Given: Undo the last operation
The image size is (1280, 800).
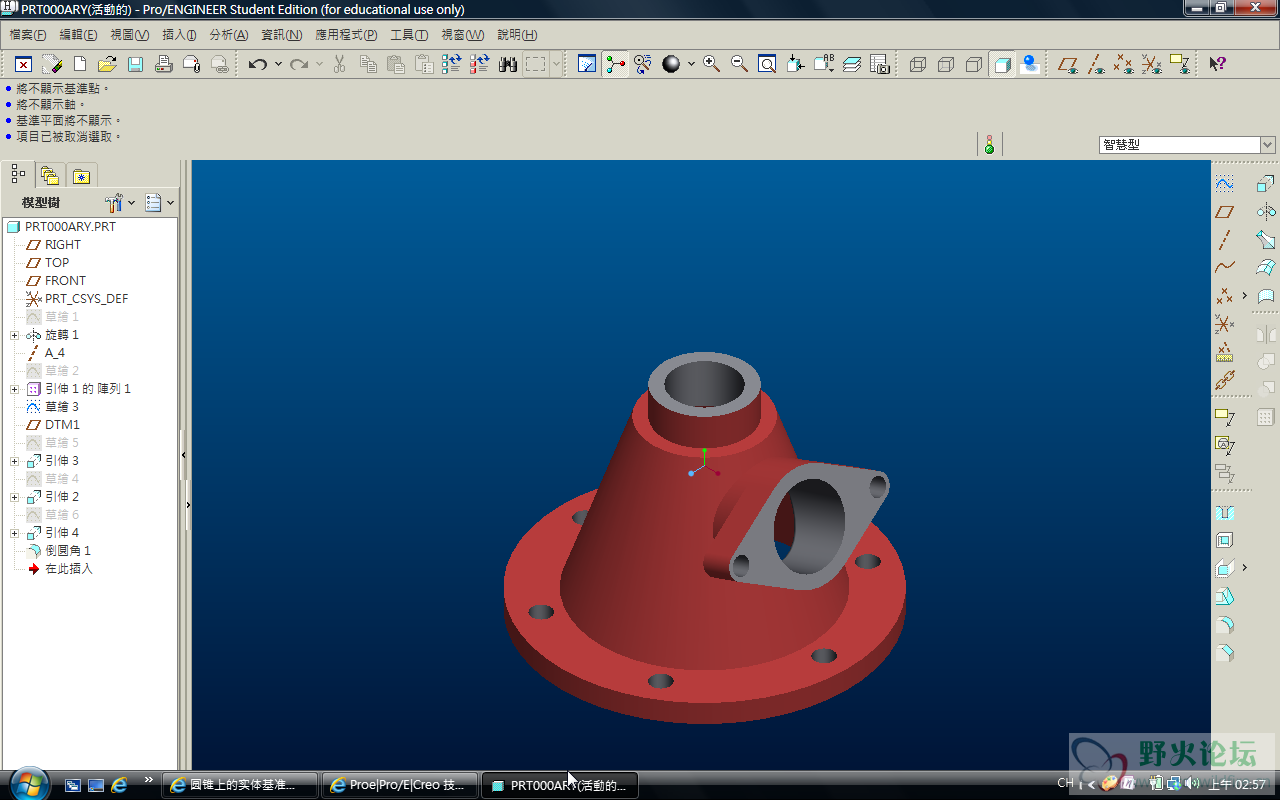Looking at the screenshot, I should pos(258,64).
